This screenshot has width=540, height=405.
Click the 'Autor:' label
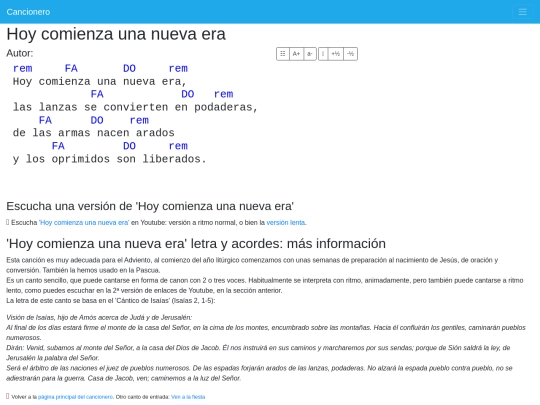coord(20,53)
